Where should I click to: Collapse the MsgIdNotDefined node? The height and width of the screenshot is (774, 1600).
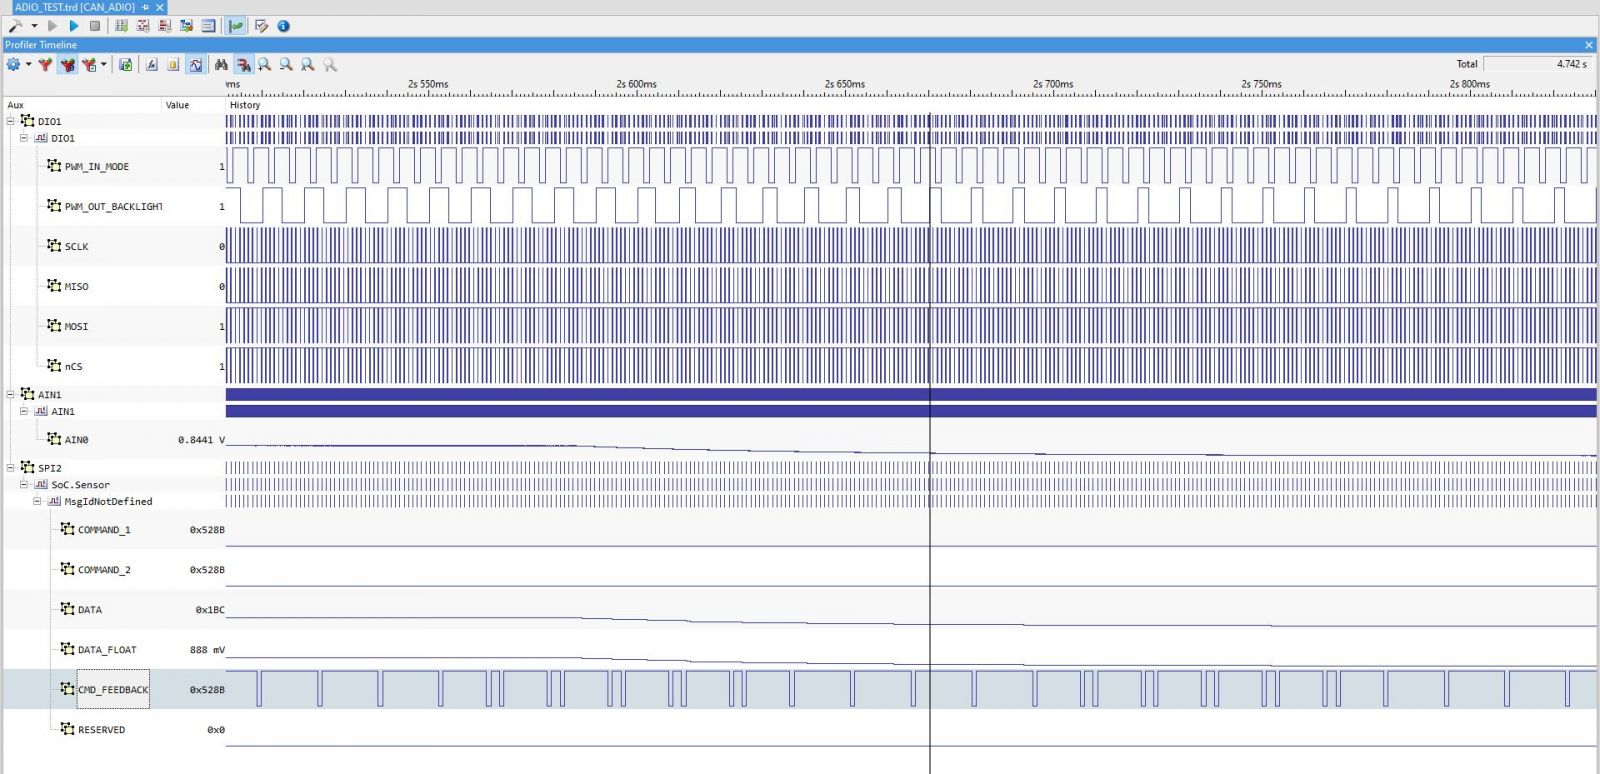point(37,501)
